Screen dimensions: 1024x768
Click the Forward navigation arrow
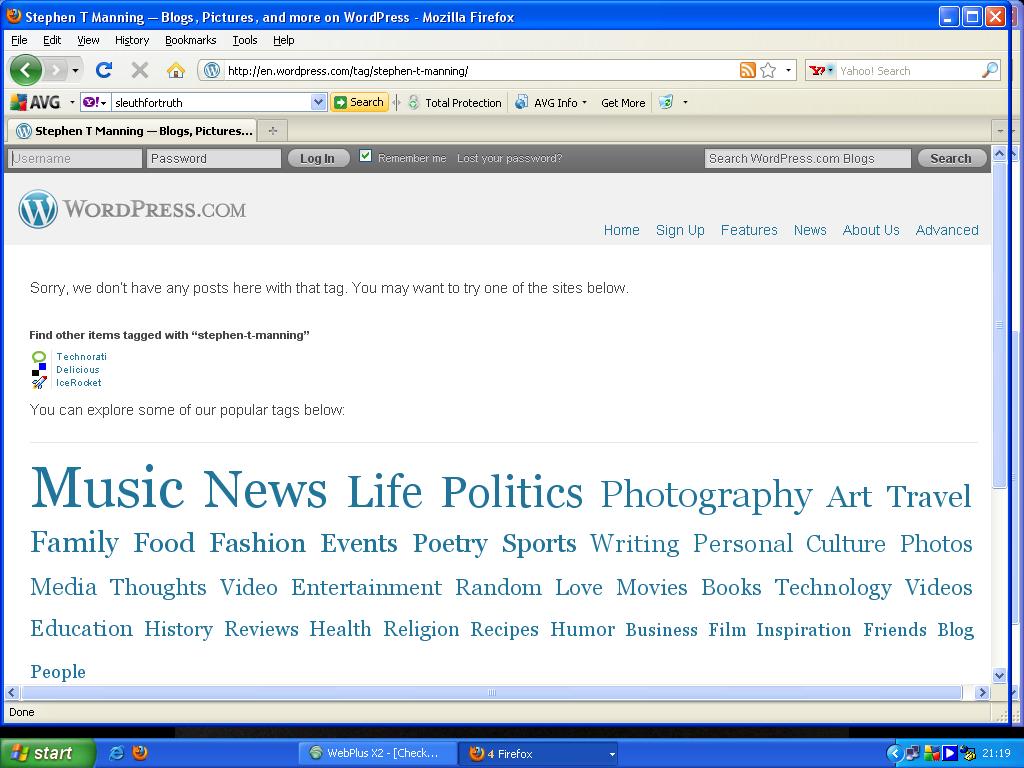(56, 70)
